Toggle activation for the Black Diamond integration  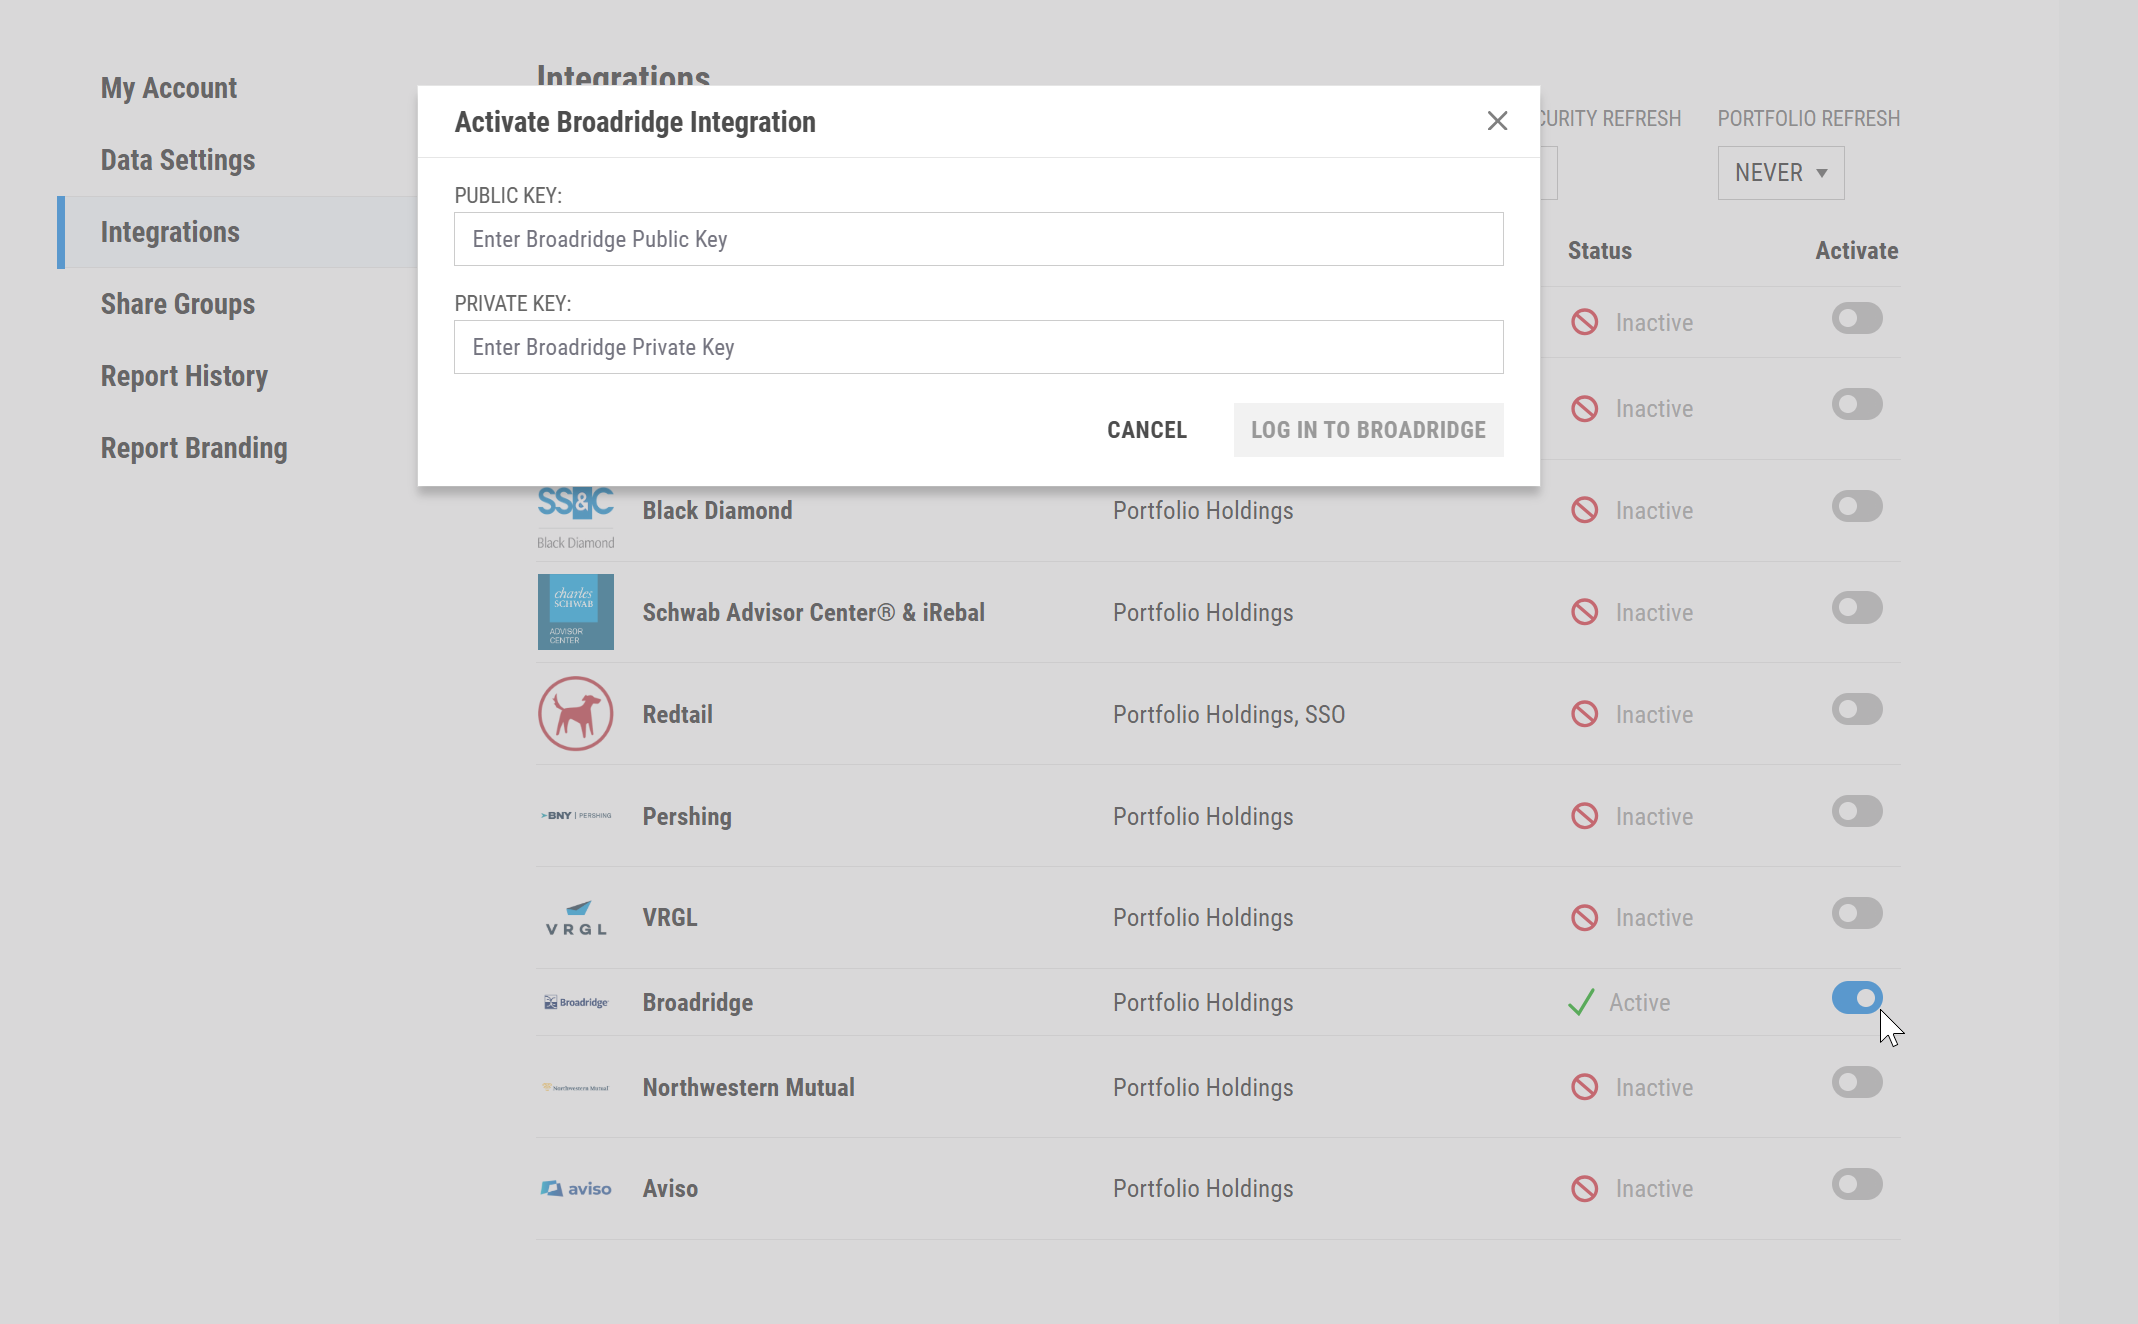(x=1857, y=506)
